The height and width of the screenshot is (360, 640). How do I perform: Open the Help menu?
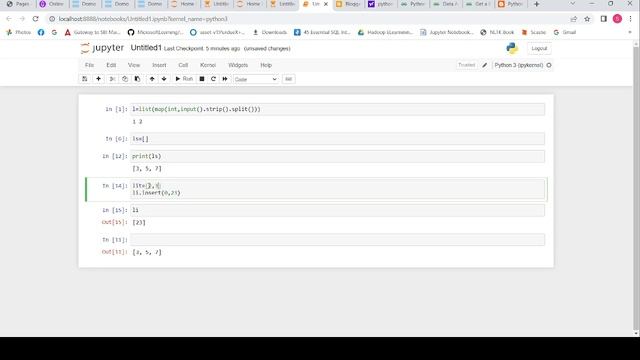tap(266, 65)
